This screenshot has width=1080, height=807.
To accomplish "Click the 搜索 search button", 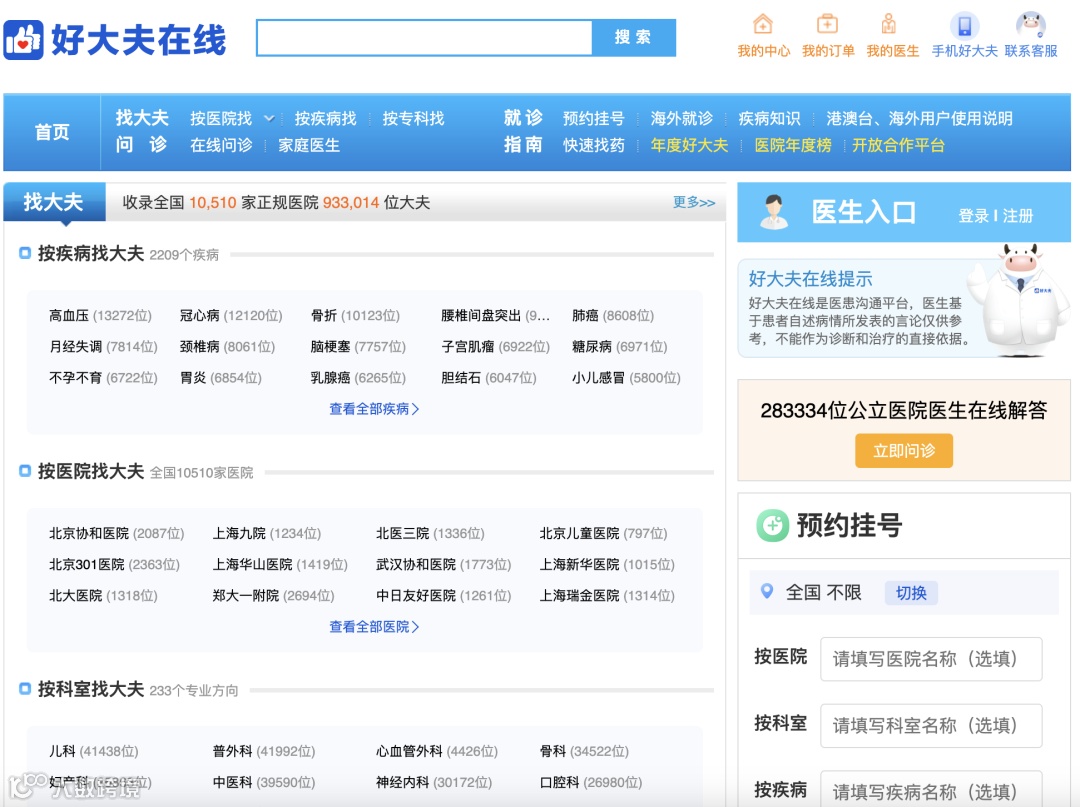I will pyautogui.click(x=634, y=37).
